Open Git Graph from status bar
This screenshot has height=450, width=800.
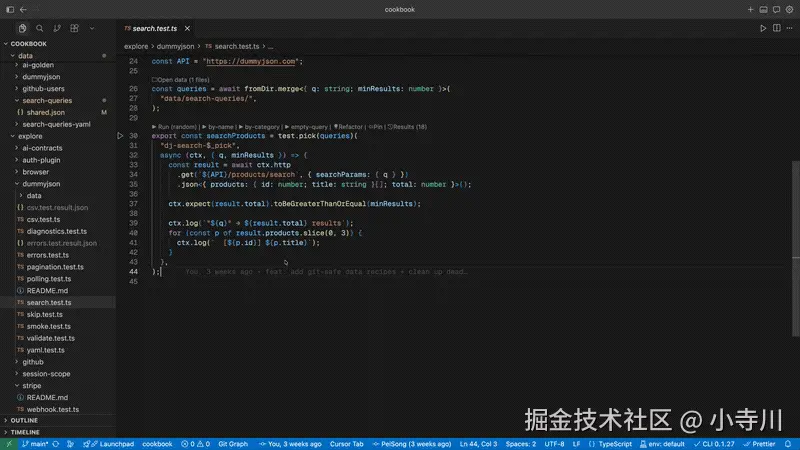coord(233,444)
